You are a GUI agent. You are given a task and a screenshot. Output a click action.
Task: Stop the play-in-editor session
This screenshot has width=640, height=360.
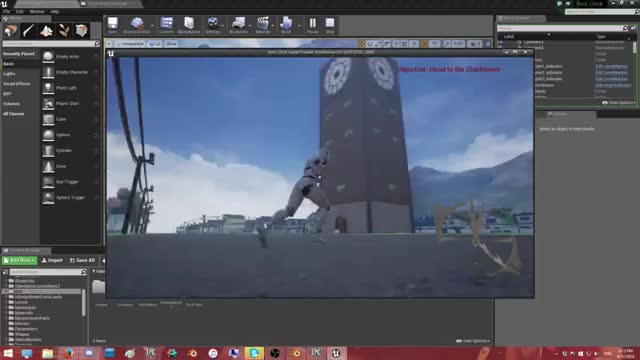click(330, 25)
